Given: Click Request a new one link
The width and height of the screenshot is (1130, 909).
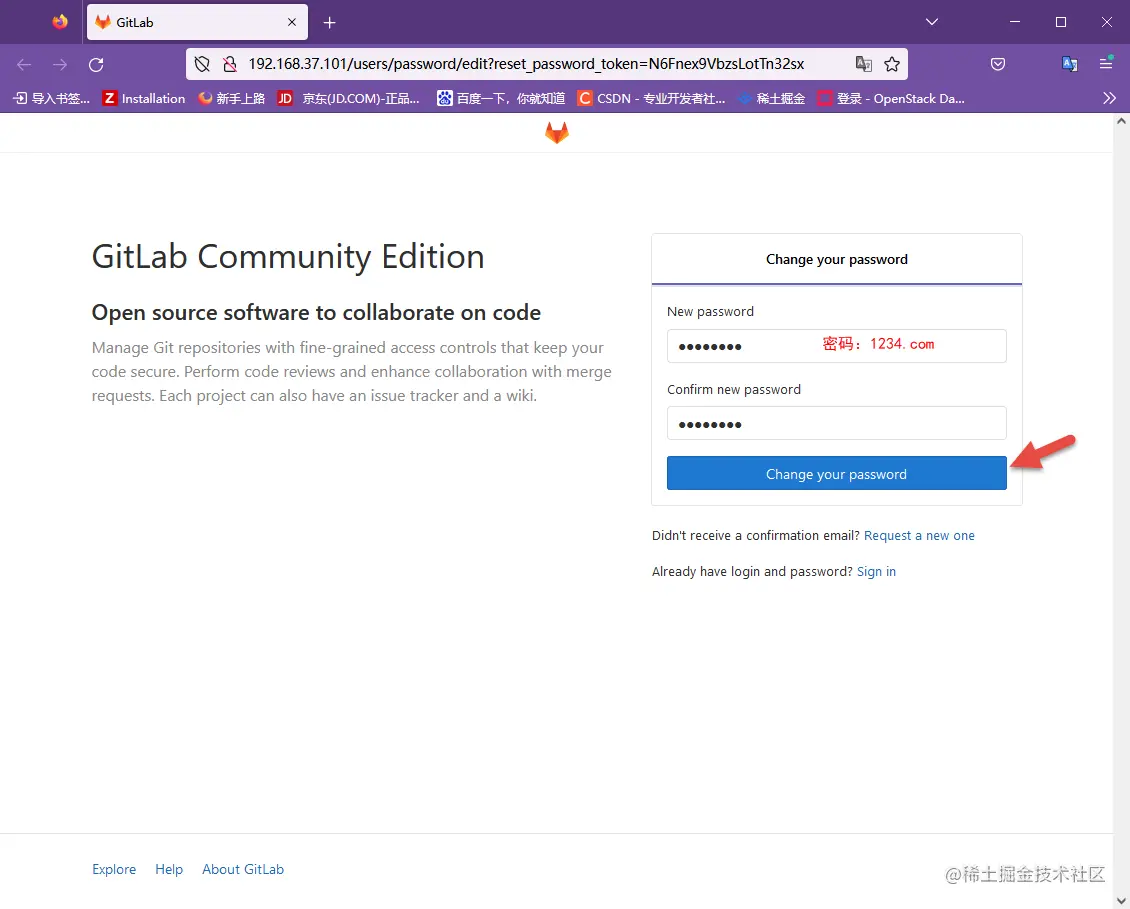Looking at the screenshot, I should pos(919,536).
